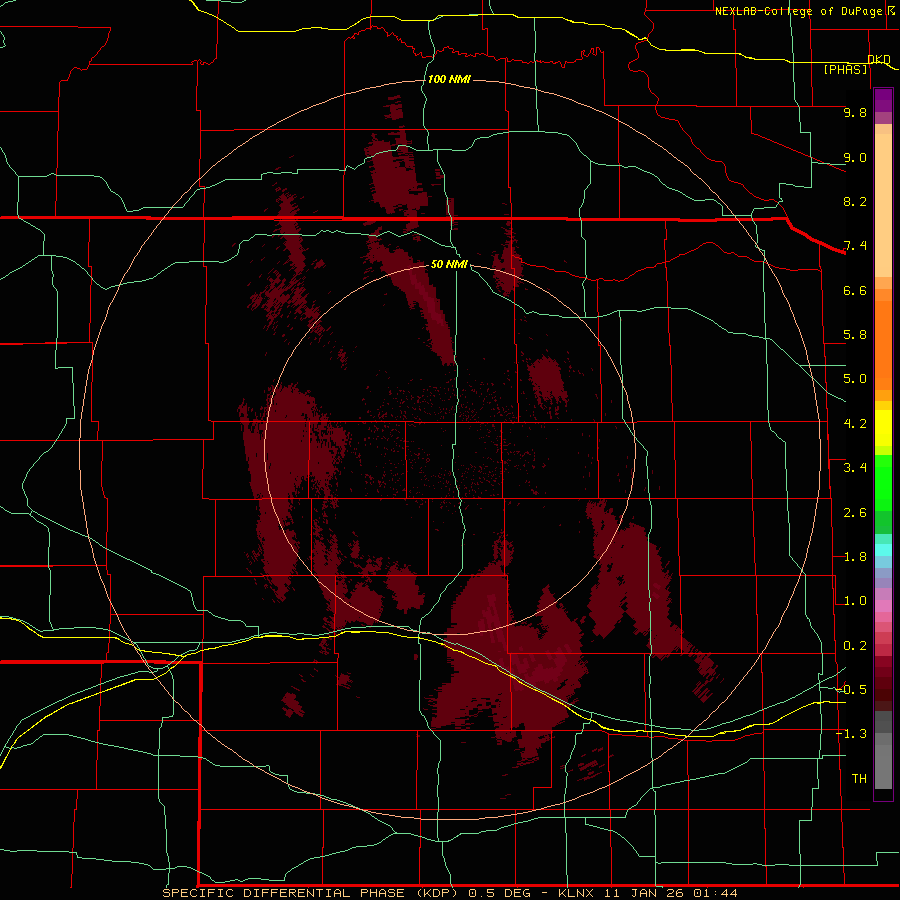Click the 100 NMI range ring label
The width and height of the screenshot is (900, 900).
pos(449,79)
